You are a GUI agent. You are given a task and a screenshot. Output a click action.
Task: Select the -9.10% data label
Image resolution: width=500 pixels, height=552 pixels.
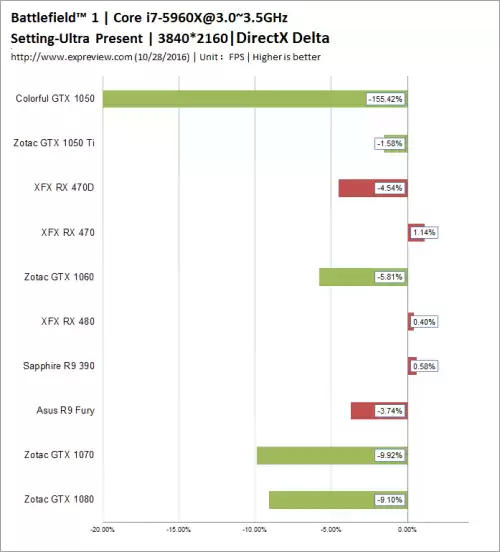[389, 500]
